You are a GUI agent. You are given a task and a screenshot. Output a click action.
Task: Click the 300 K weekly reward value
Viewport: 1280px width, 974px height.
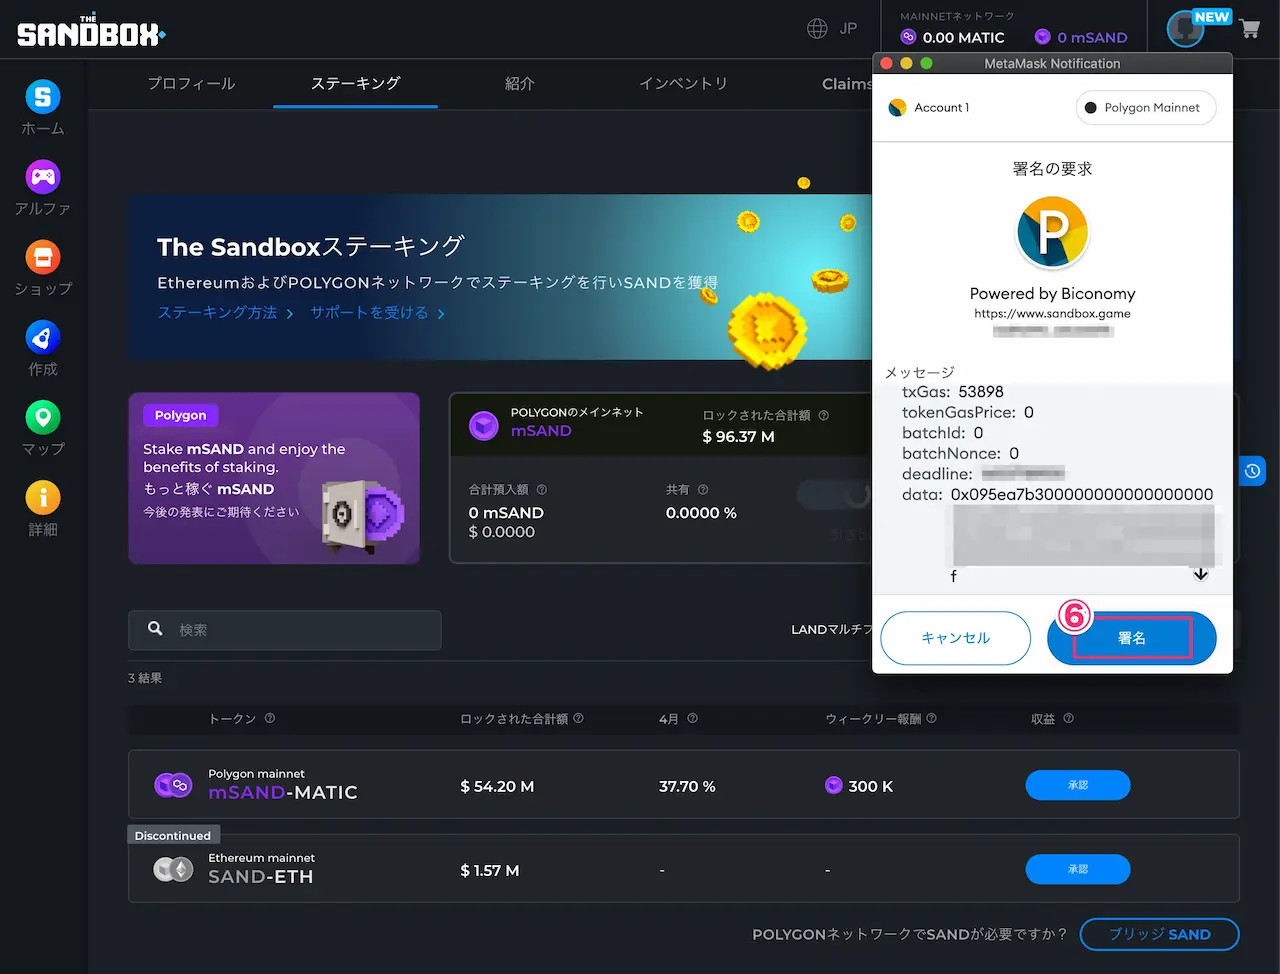point(870,786)
